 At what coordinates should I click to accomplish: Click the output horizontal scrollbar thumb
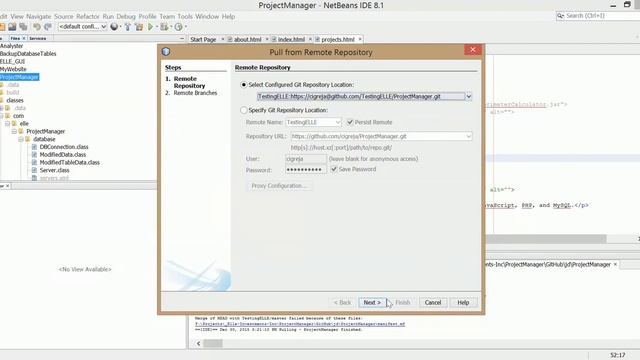pos(213,344)
